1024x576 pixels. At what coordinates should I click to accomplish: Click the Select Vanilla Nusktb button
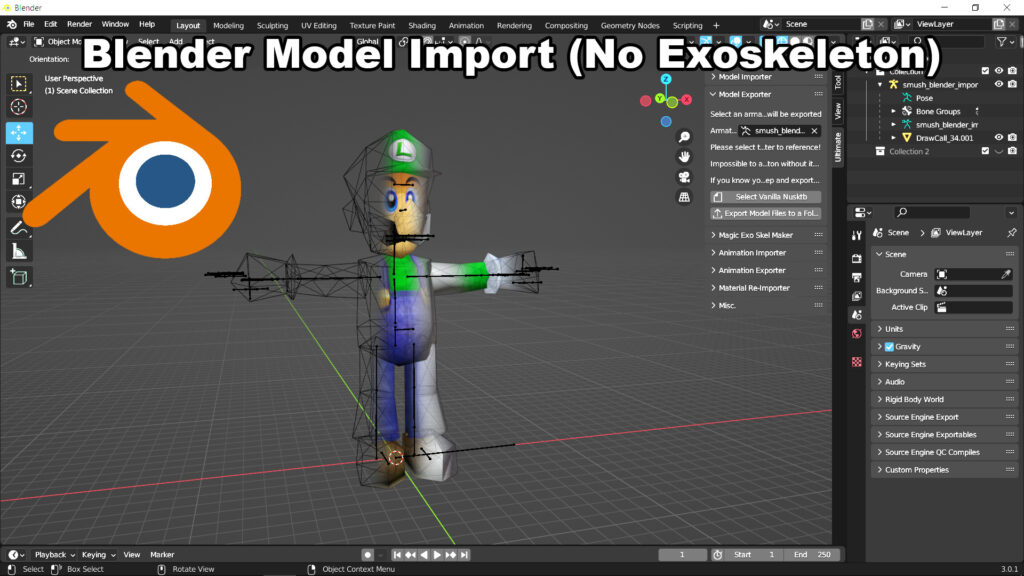(765, 197)
